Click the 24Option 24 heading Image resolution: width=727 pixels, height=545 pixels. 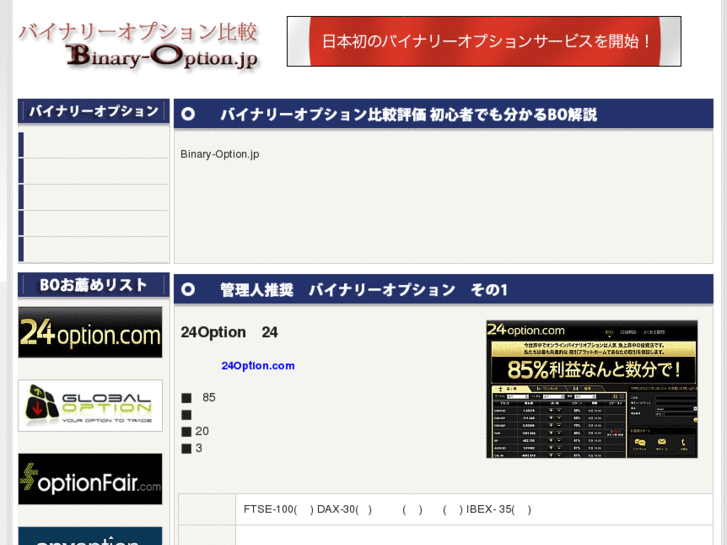coord(229,332)
